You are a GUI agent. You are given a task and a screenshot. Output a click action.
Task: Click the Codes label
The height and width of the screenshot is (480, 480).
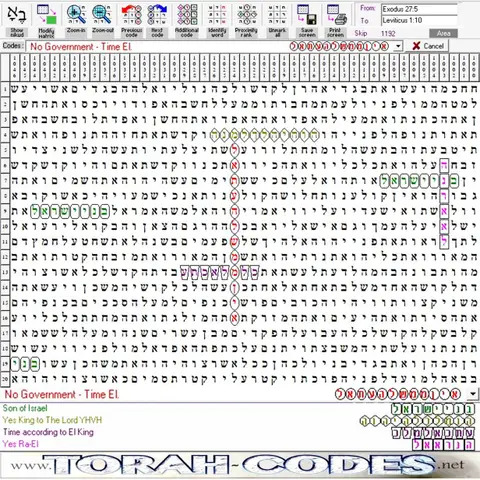point(13,46)
